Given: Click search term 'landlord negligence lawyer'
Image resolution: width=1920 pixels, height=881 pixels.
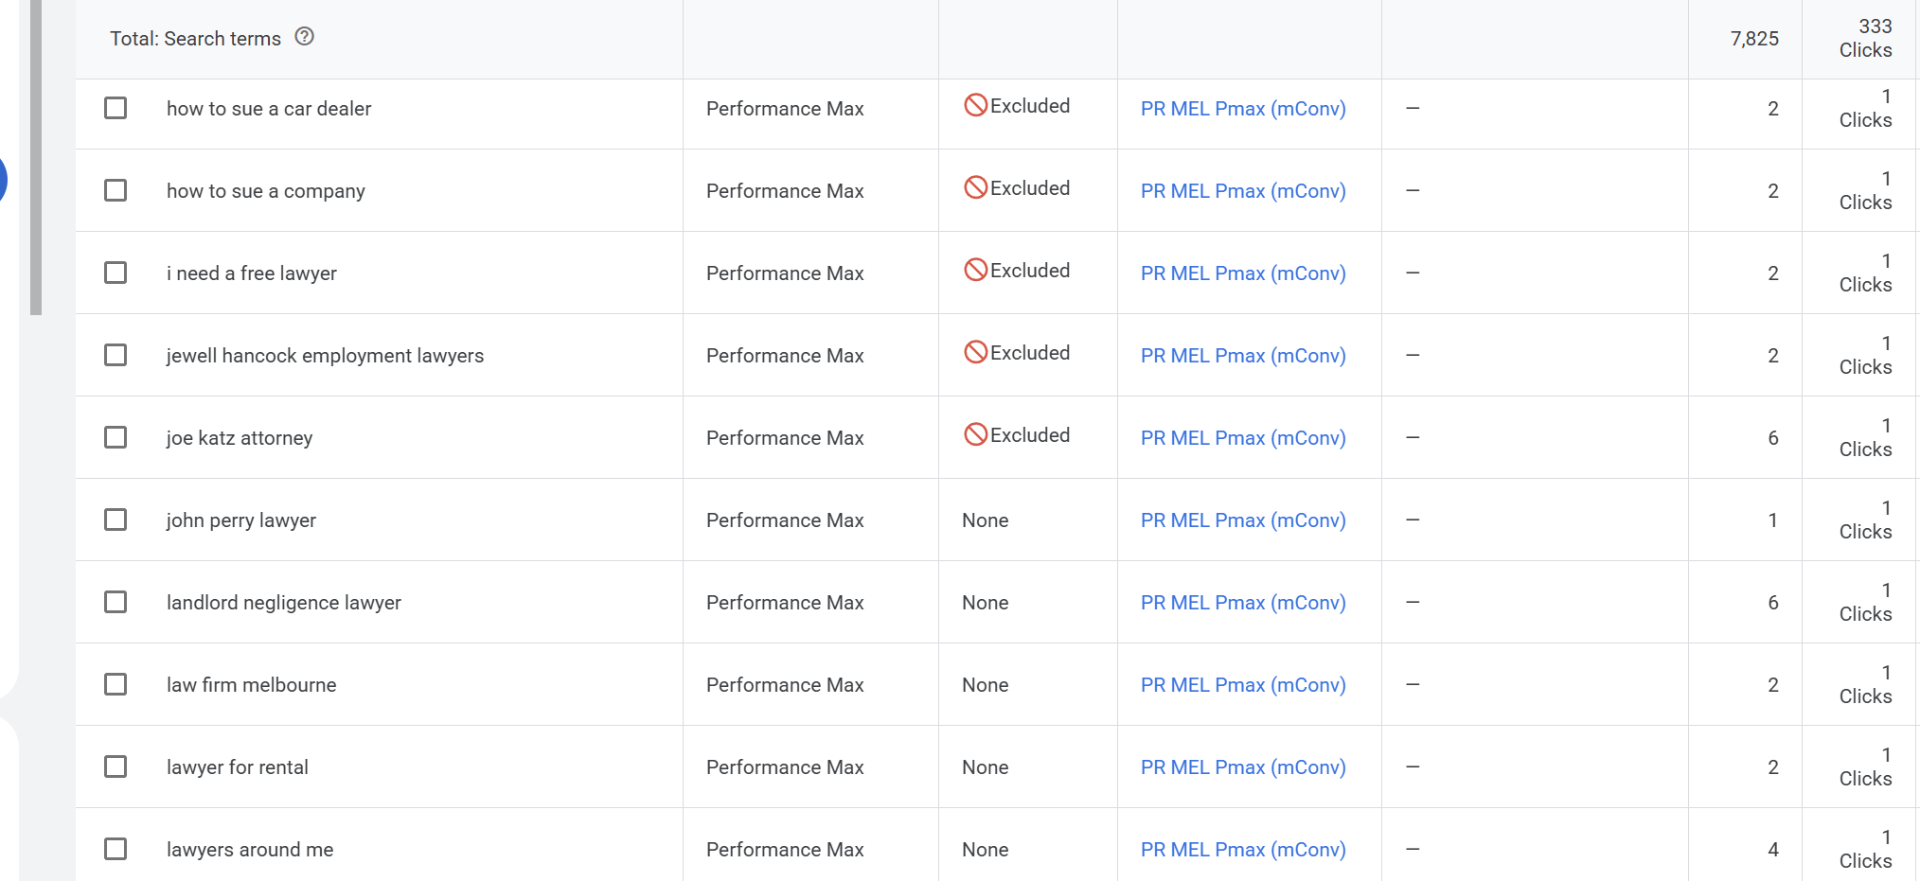Looking at the screenshot, I should point(284,602).
